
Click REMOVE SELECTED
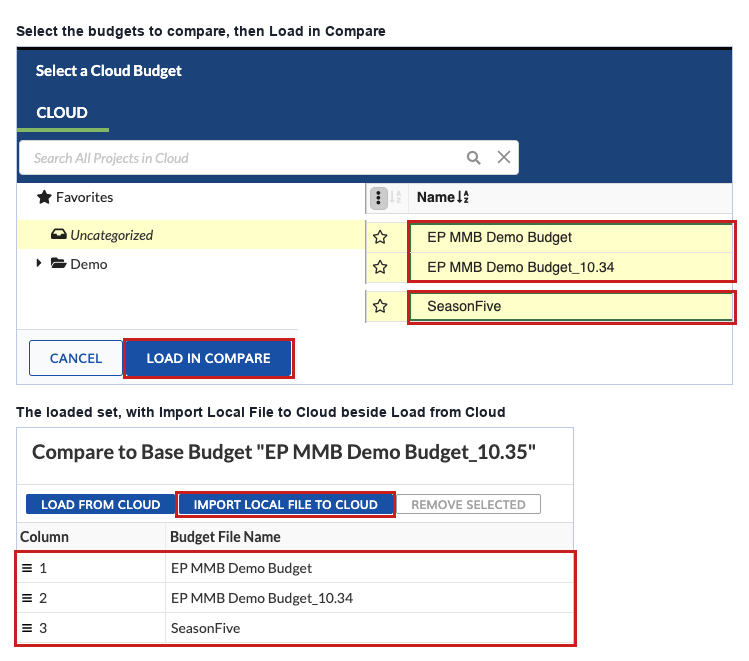(x=469, y=504)
